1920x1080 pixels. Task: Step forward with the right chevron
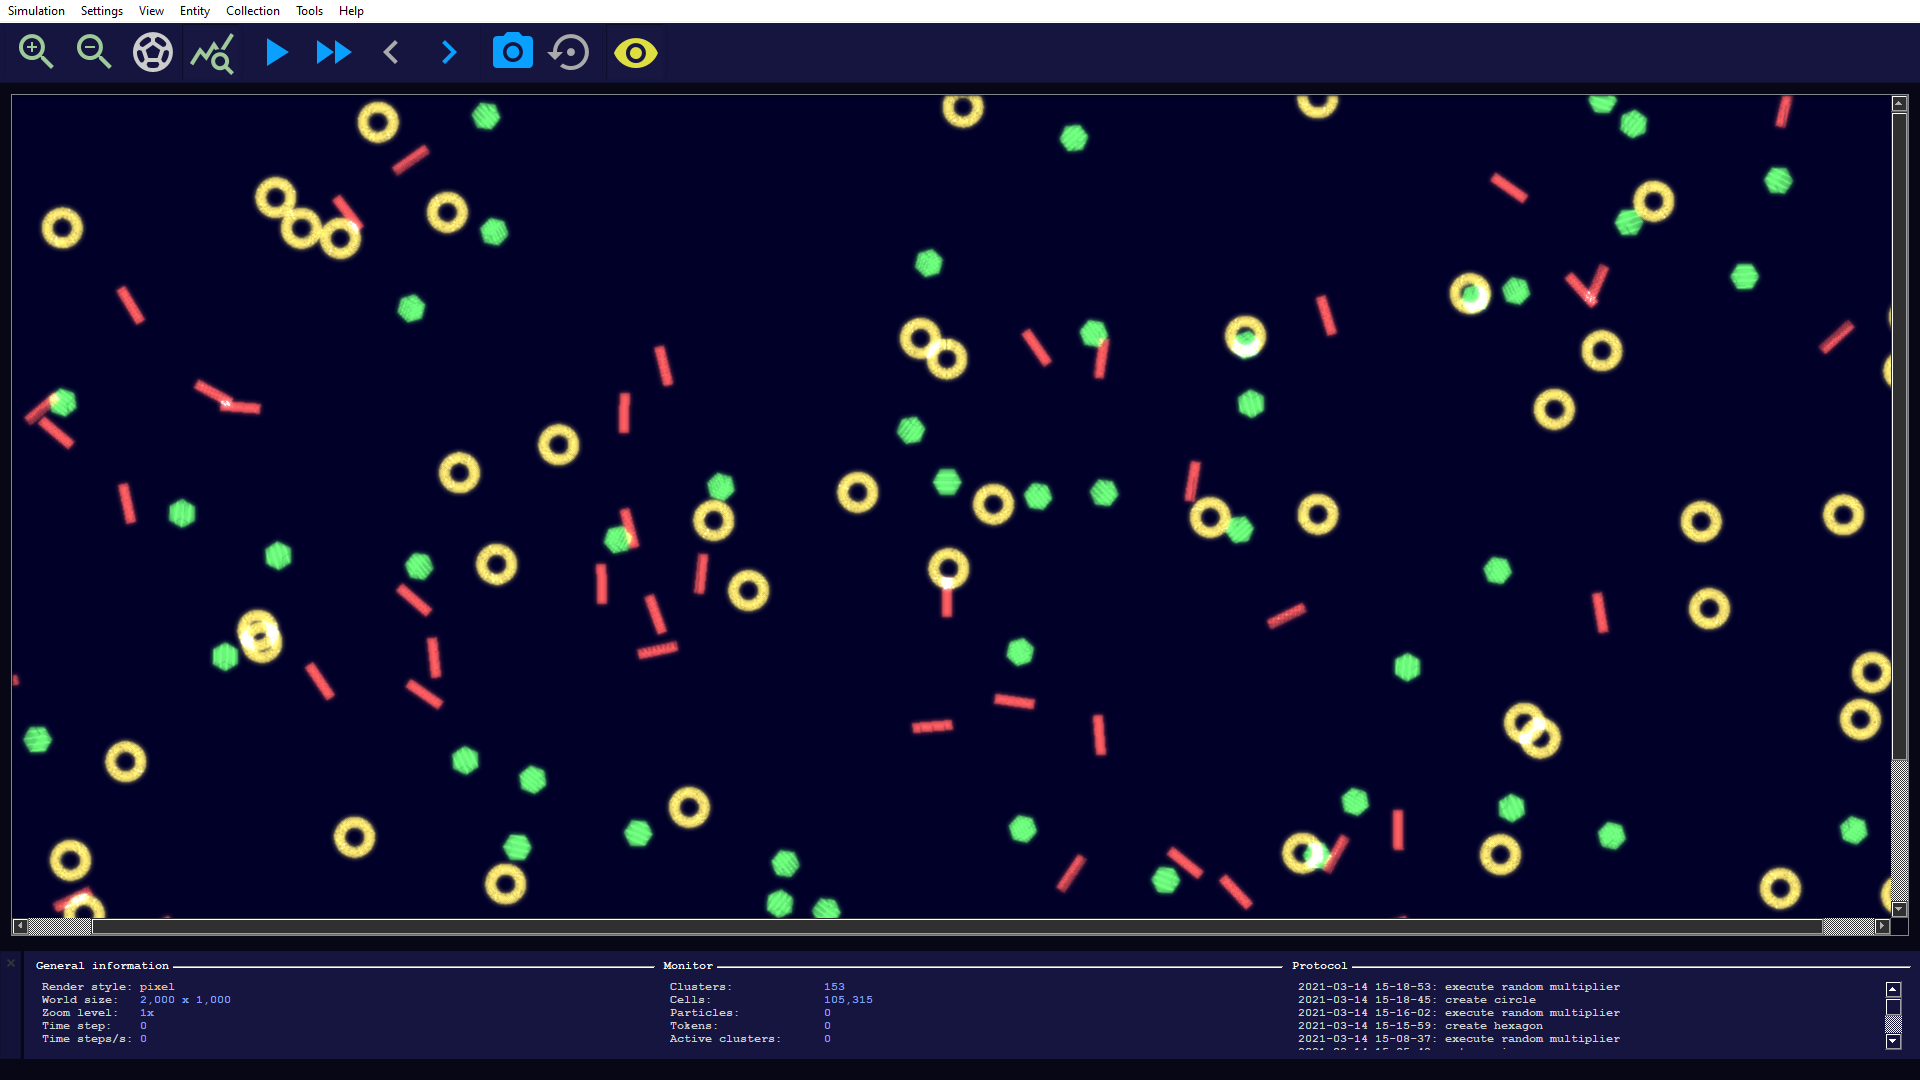[449, 52]
